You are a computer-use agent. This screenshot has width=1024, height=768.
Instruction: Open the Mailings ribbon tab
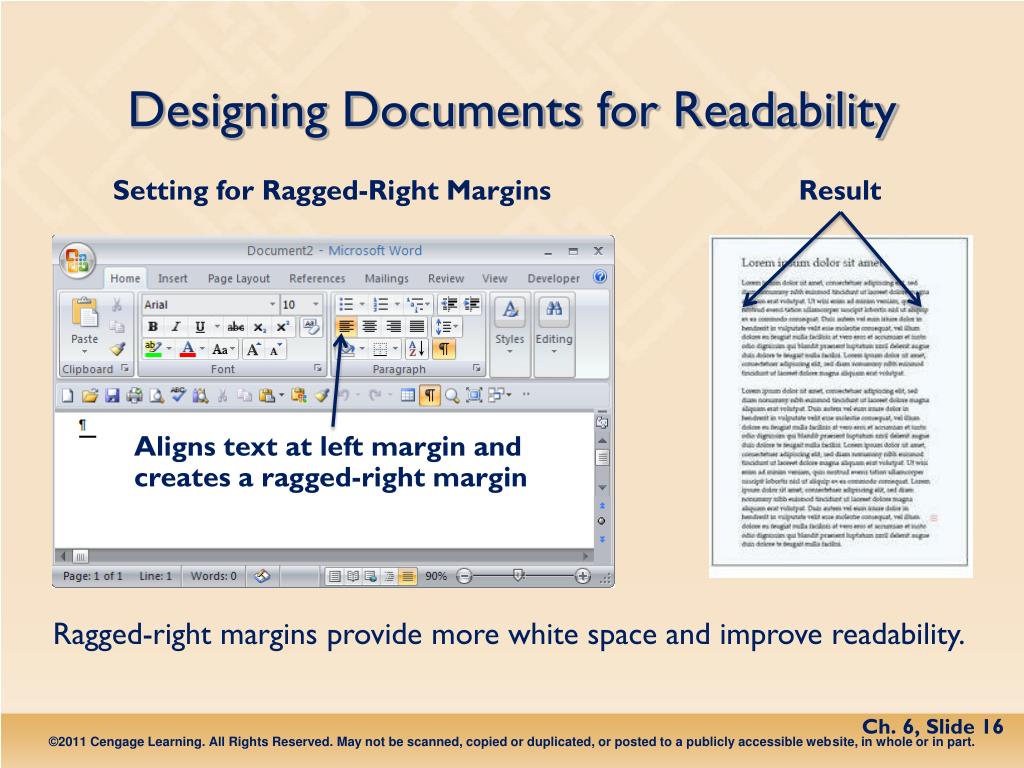pyautogui.click(x=387, y=279)
